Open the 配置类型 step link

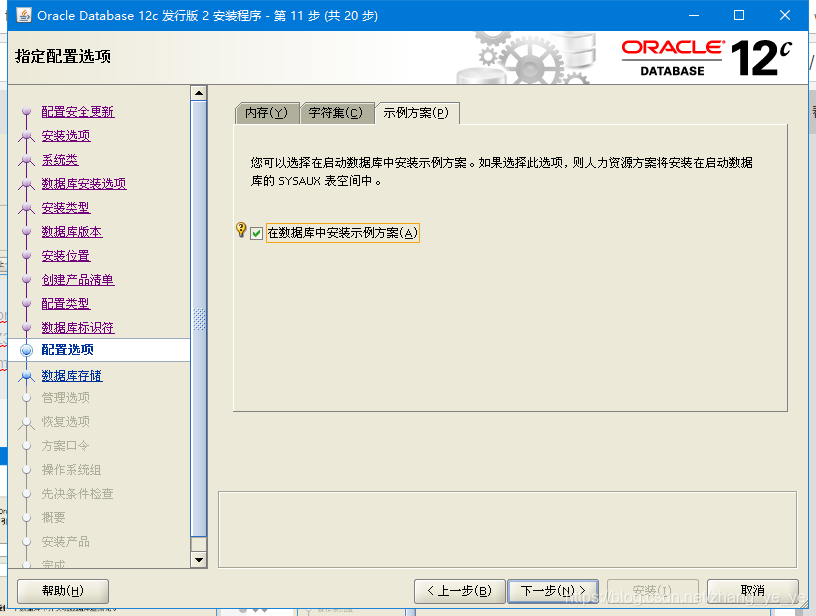pyautogui.click(x=66, y=303)
